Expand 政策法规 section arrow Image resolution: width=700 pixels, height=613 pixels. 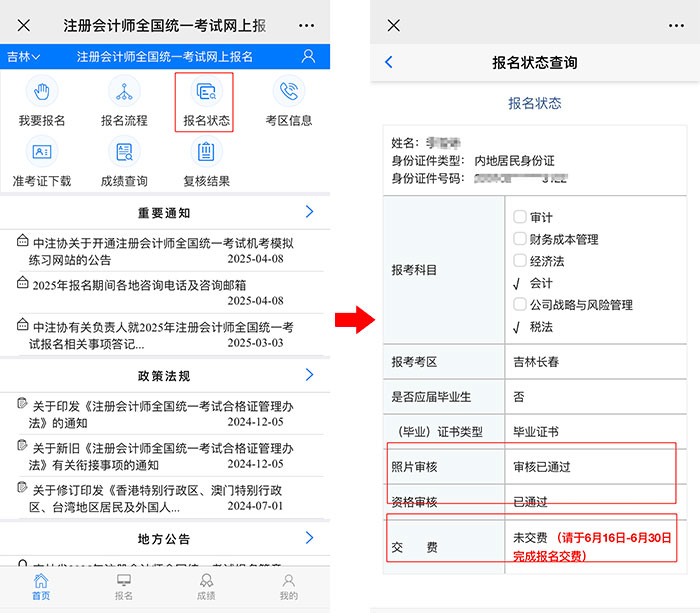[x=309, y=375]
